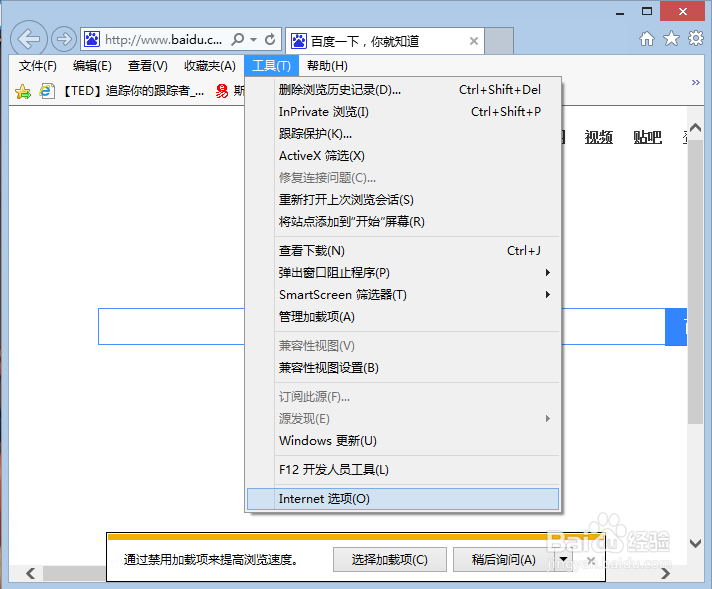Click the browser Forward arrow button
The image size is (712, 589).
(64, 39)
